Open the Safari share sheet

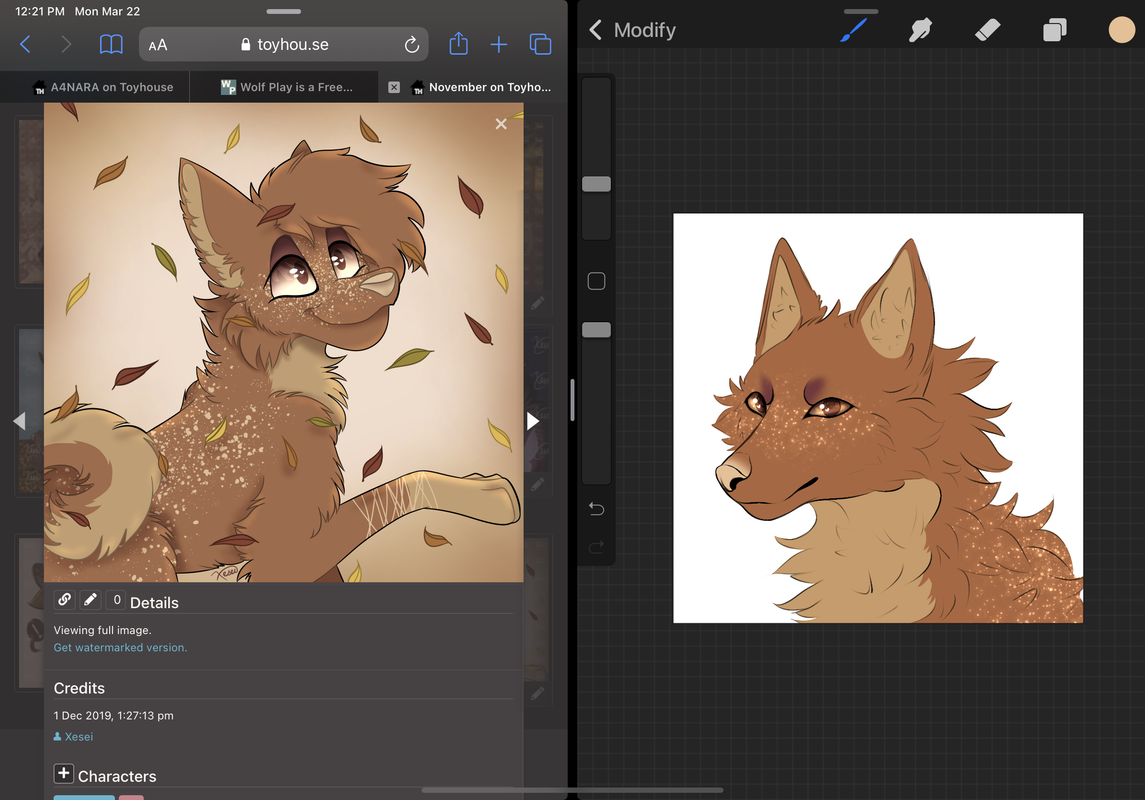(459, 44)
